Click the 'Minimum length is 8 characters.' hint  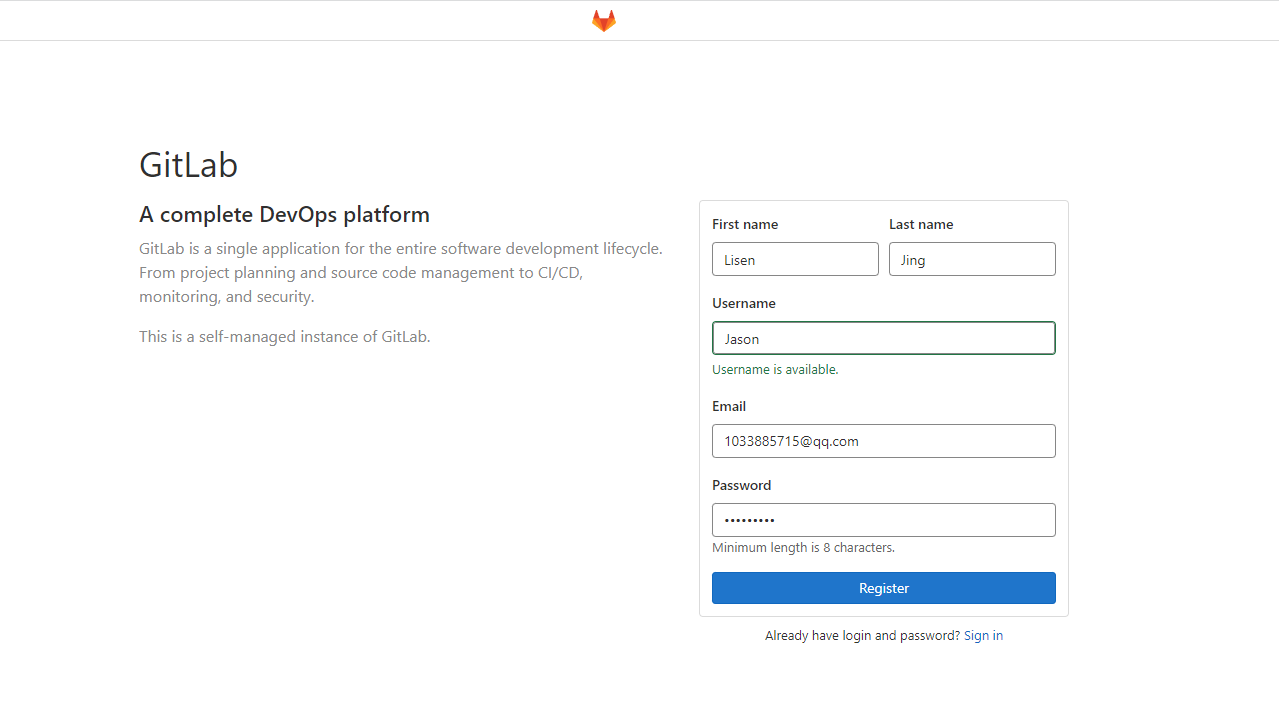(803, 548)
